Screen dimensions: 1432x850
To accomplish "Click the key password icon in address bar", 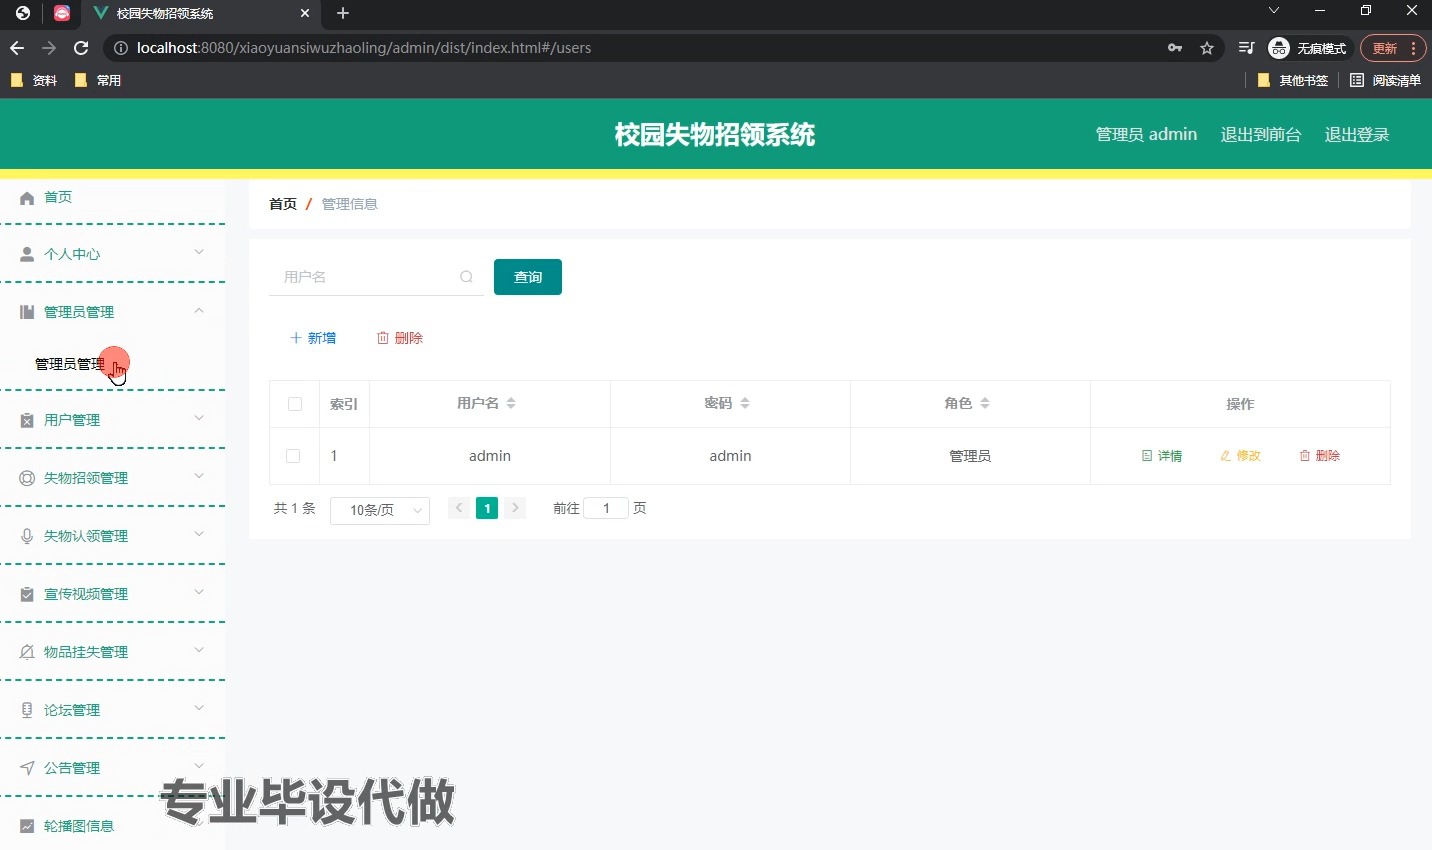I will [1175, 48].
